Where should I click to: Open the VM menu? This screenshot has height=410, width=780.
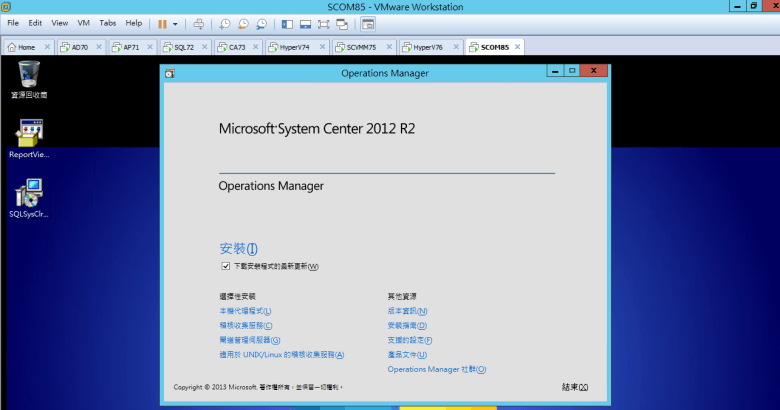[84, 22]
